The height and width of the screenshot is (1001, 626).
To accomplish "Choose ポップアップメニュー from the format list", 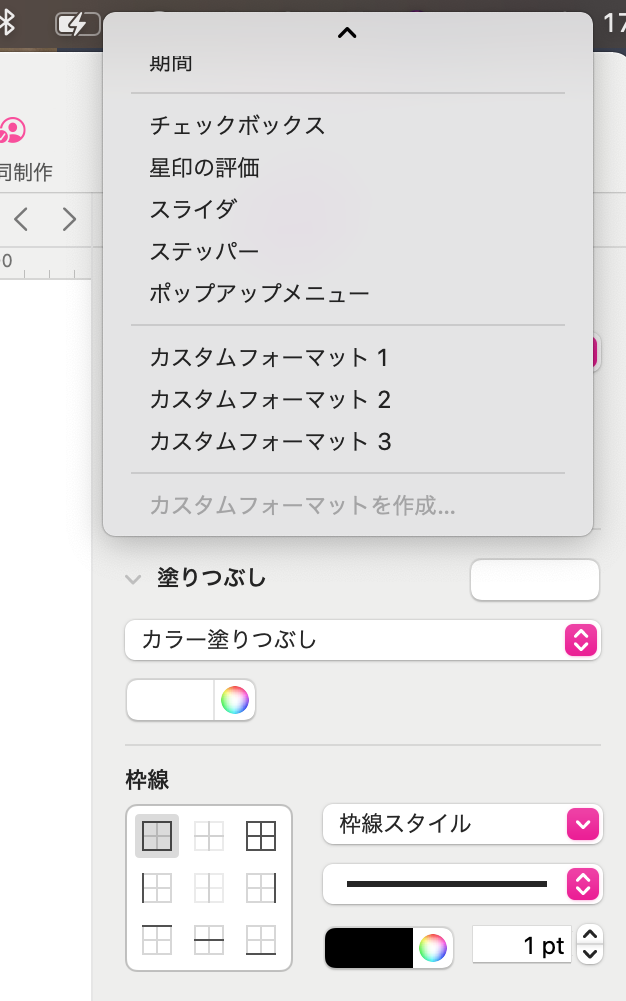I will click(260, 294).
